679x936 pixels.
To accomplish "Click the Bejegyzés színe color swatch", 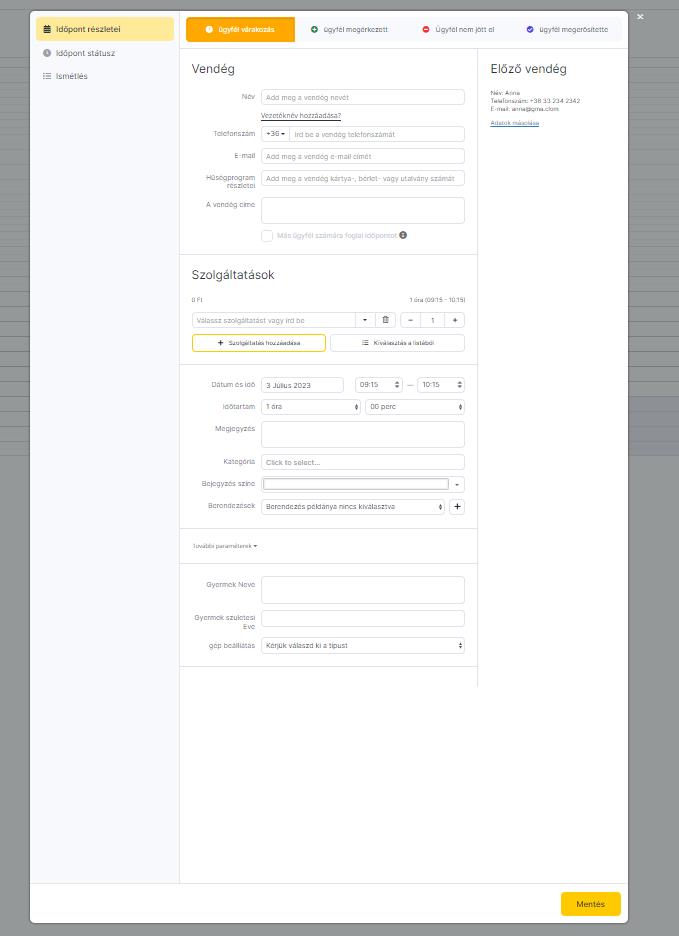I will coord(356,484).
